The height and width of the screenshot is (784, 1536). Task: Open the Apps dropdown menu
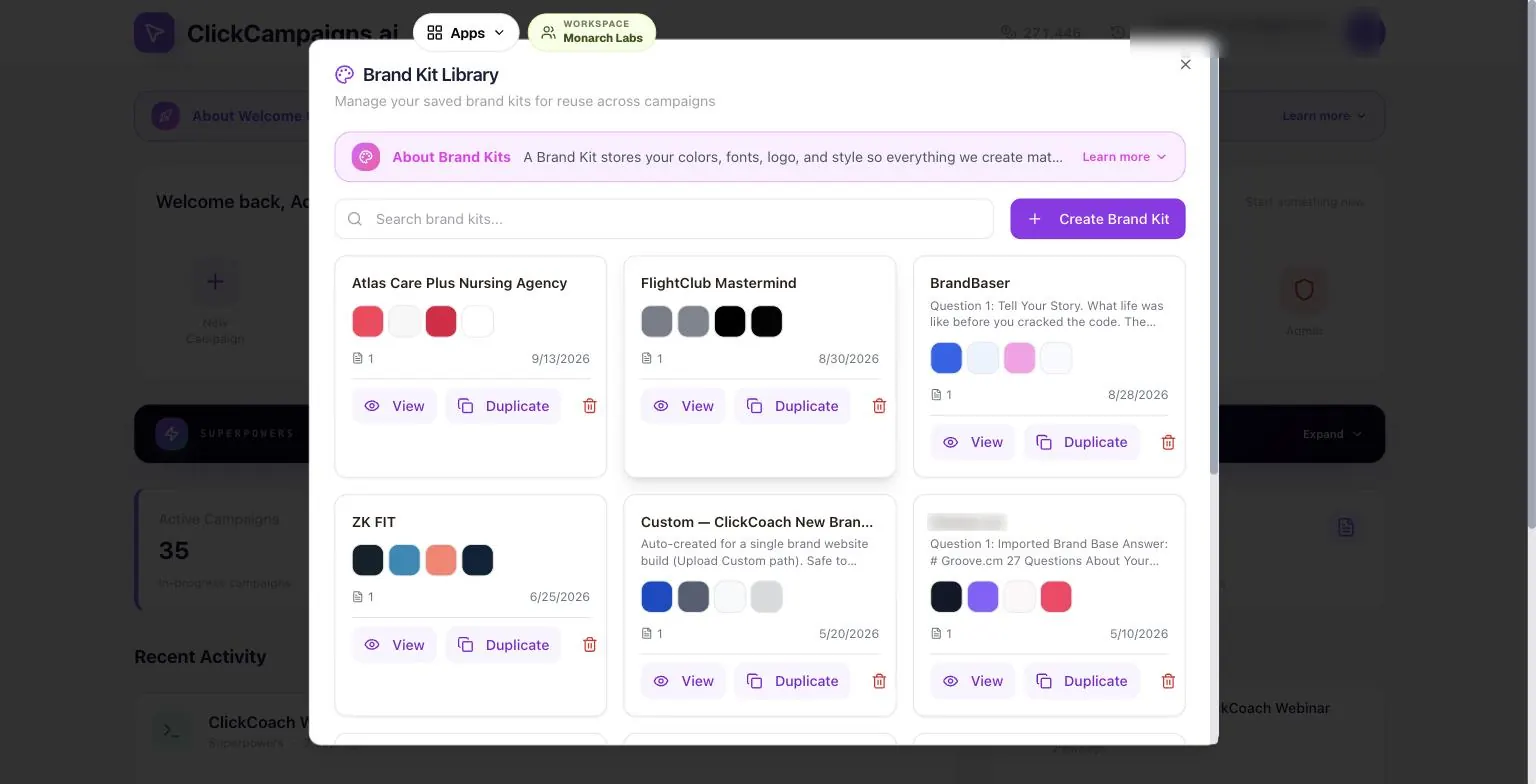click(x=466, y=33)
